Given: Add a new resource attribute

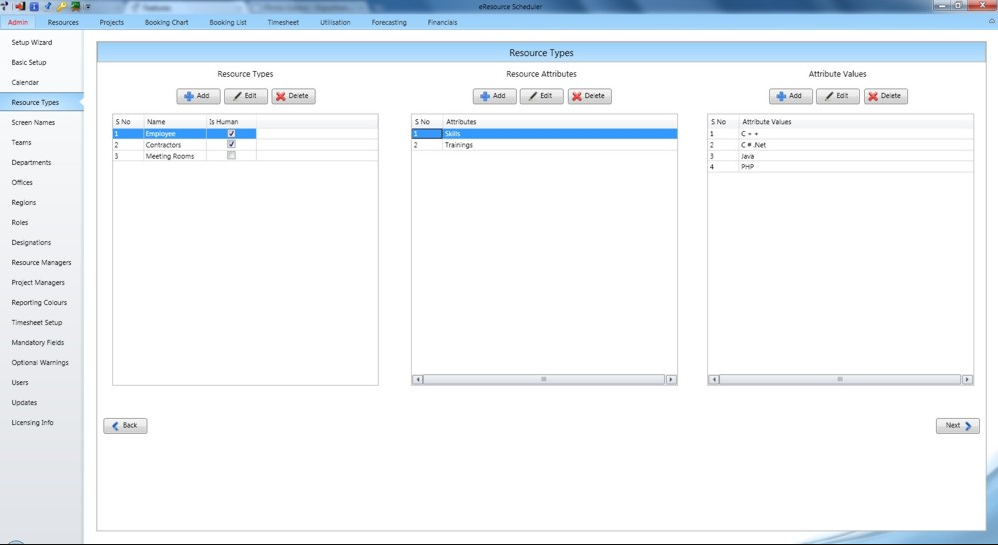Looking at the screenshot, I should 494,96.
